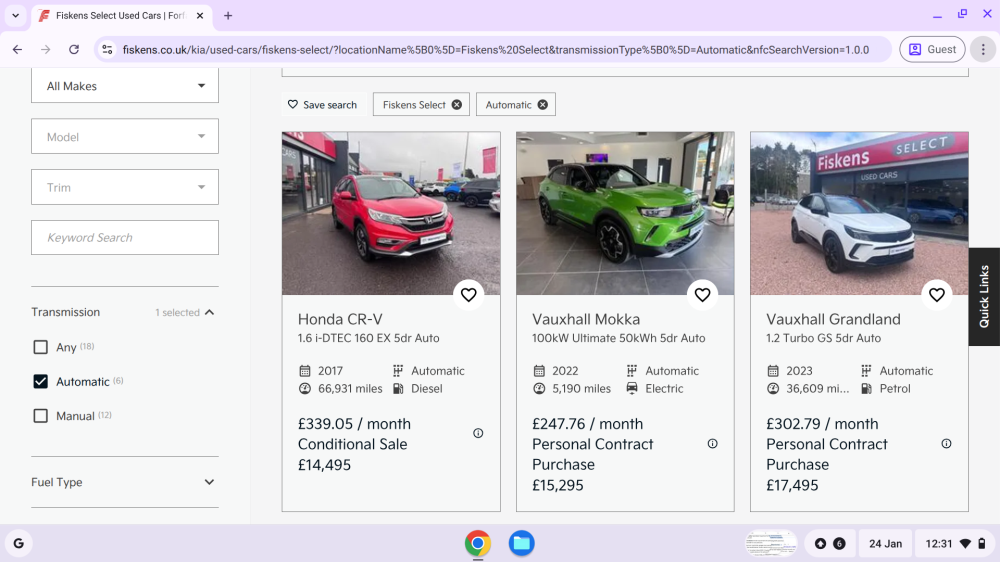This screenshot has width=1000, height=562.
Task: Click '66,931 miles' on the Honda card
Action: [x=350, y=388]
